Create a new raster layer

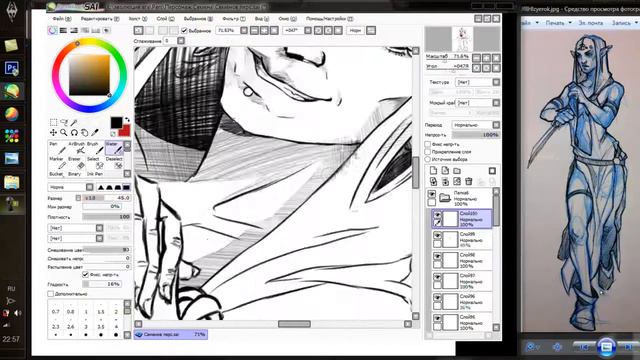tap(433, 171)
